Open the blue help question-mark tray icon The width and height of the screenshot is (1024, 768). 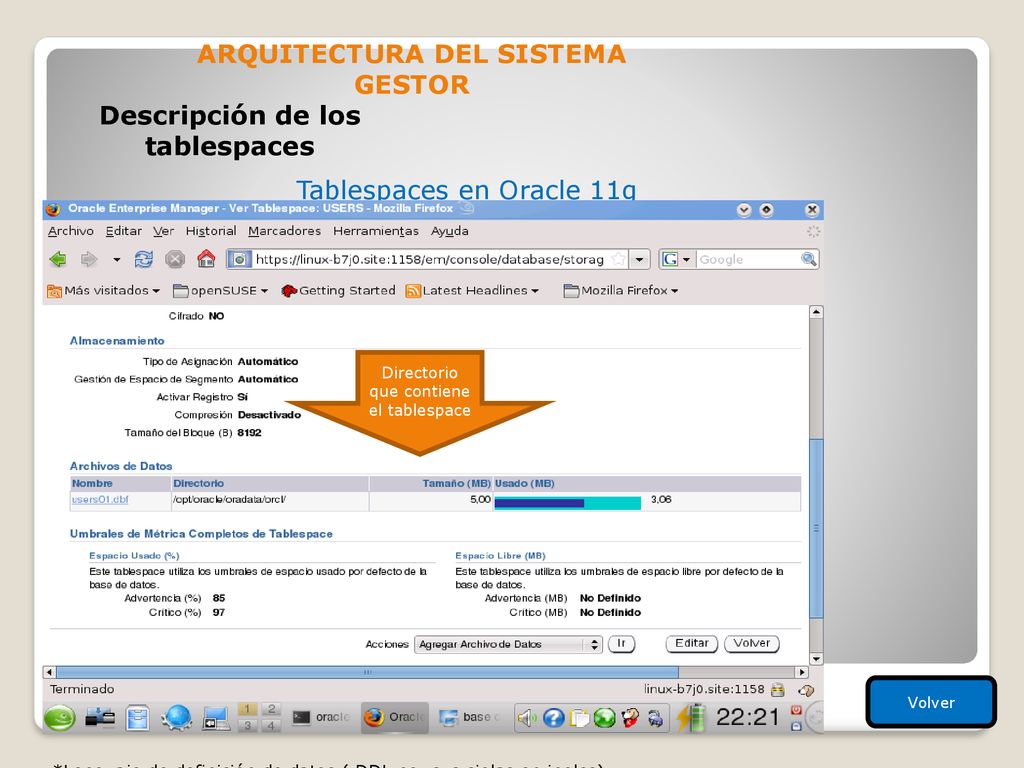click(553, 718)
